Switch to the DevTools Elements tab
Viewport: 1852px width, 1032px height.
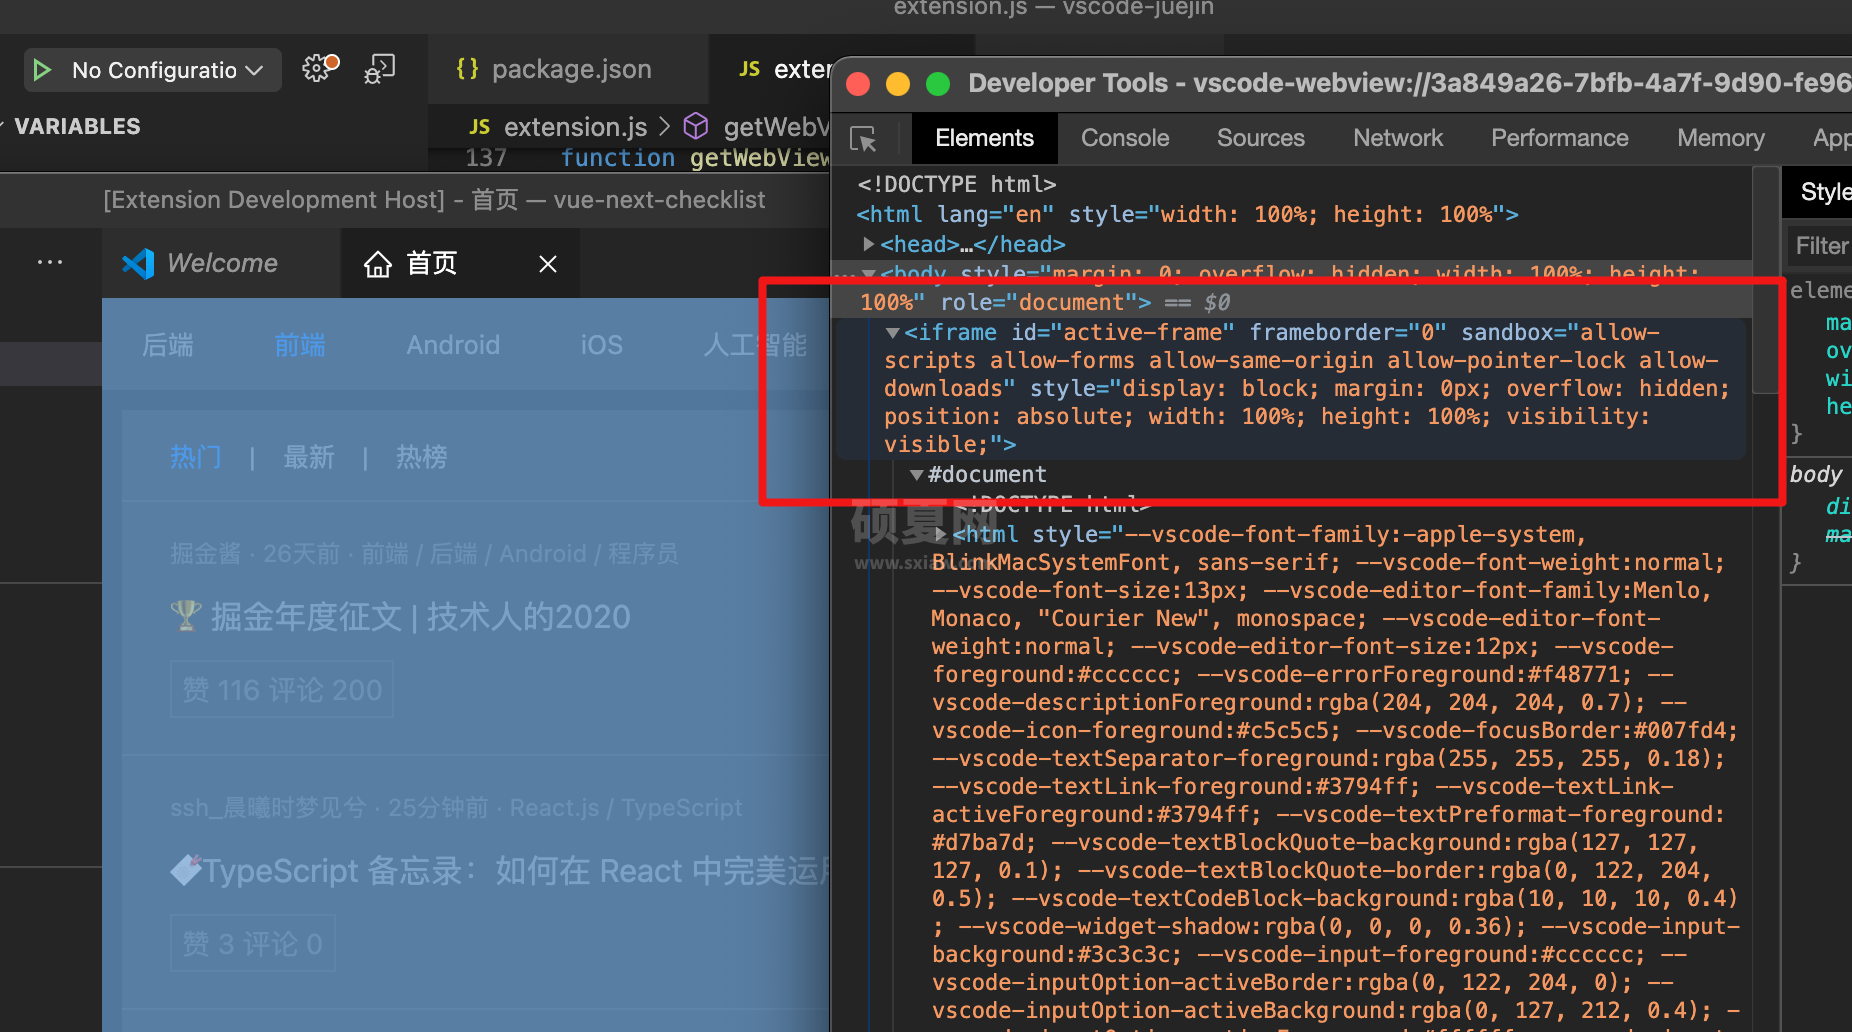pyautogui.click(x=984, y=138)
